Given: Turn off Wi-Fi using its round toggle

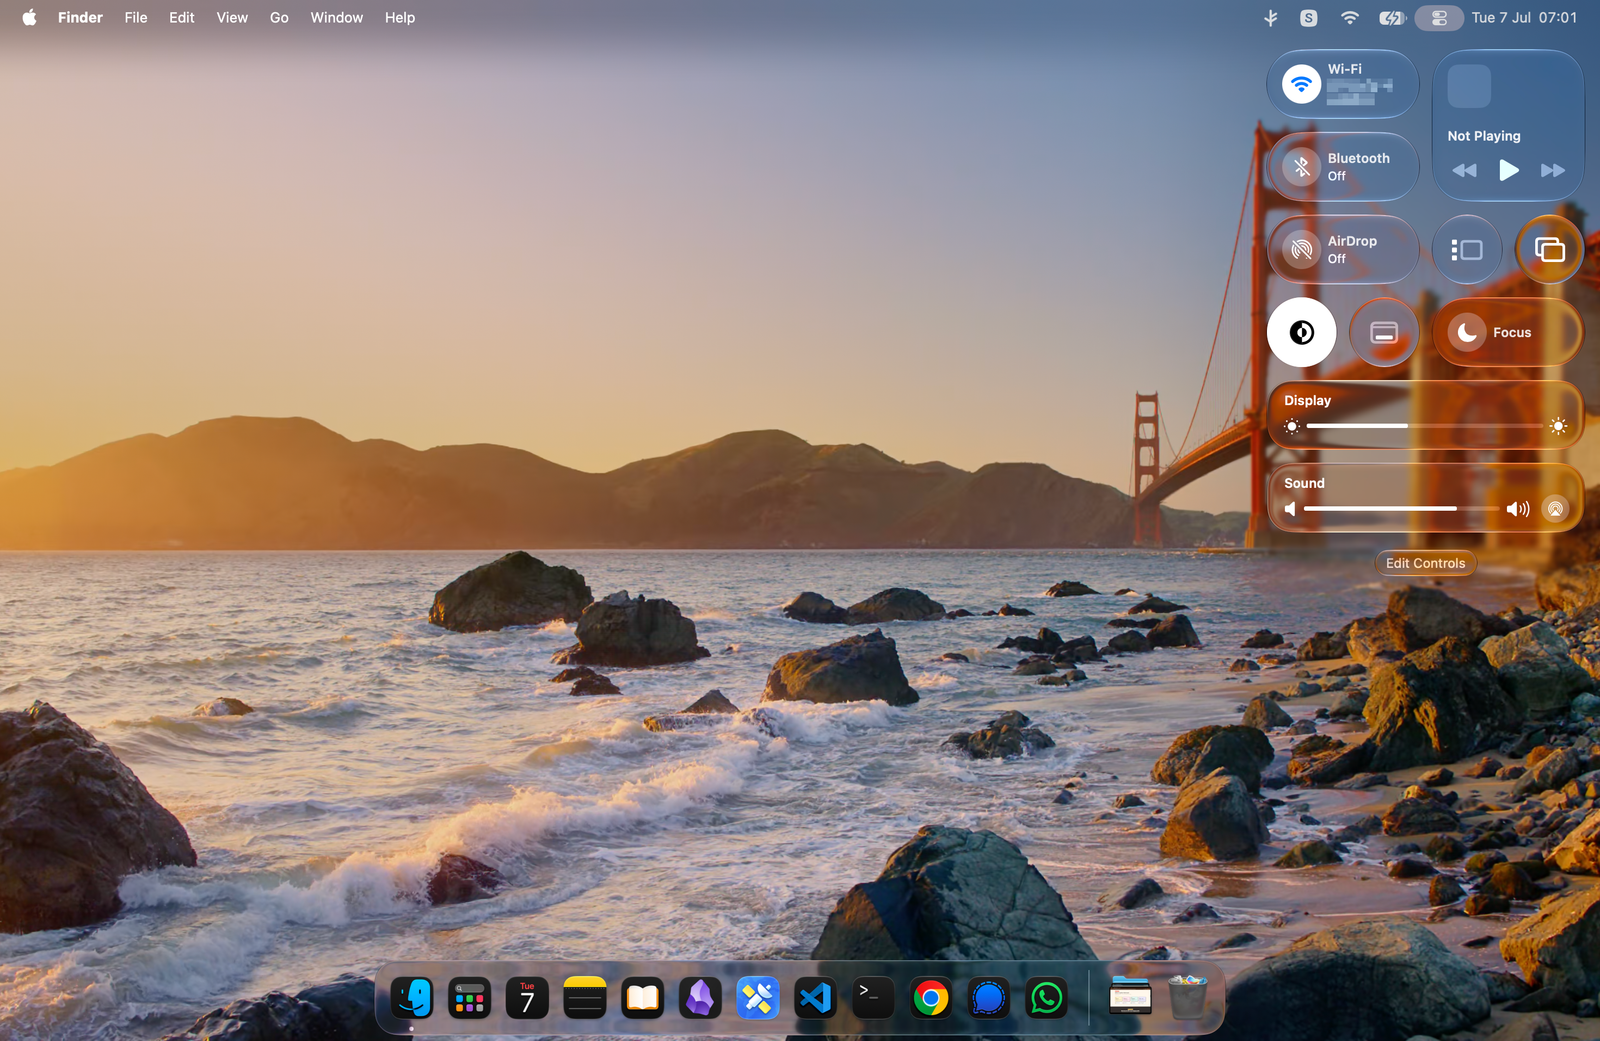Looking at the screenshot, I should pos(1301,85).
